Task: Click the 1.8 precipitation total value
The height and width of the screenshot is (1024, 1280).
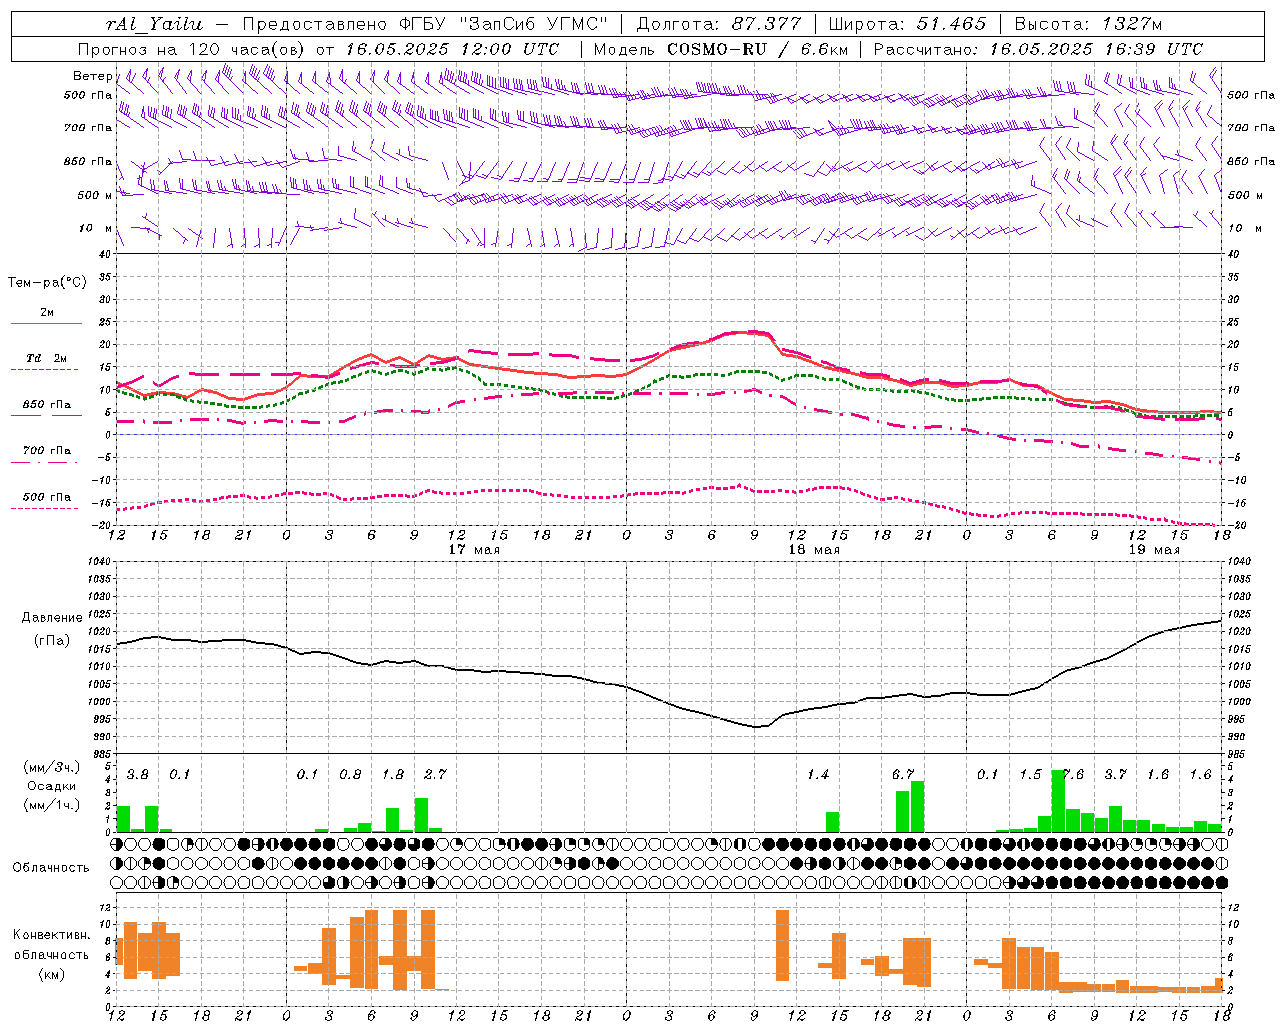Action: 393,775
